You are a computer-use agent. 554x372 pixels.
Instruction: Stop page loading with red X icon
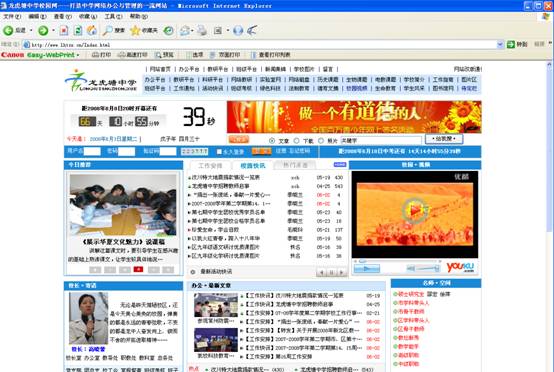point(64,31)
